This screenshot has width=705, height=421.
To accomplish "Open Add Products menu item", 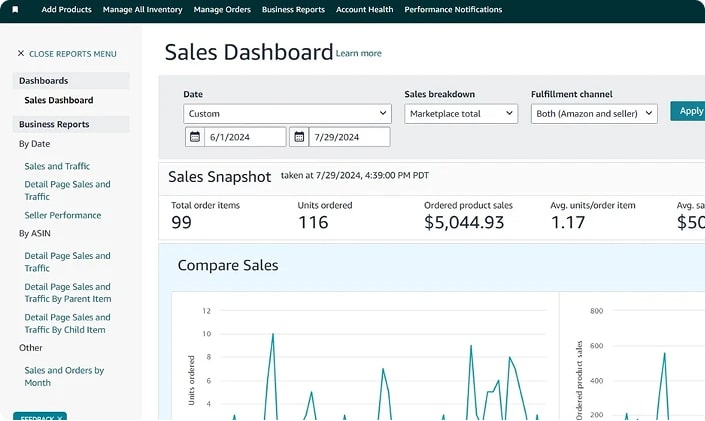I will point(66,9).
